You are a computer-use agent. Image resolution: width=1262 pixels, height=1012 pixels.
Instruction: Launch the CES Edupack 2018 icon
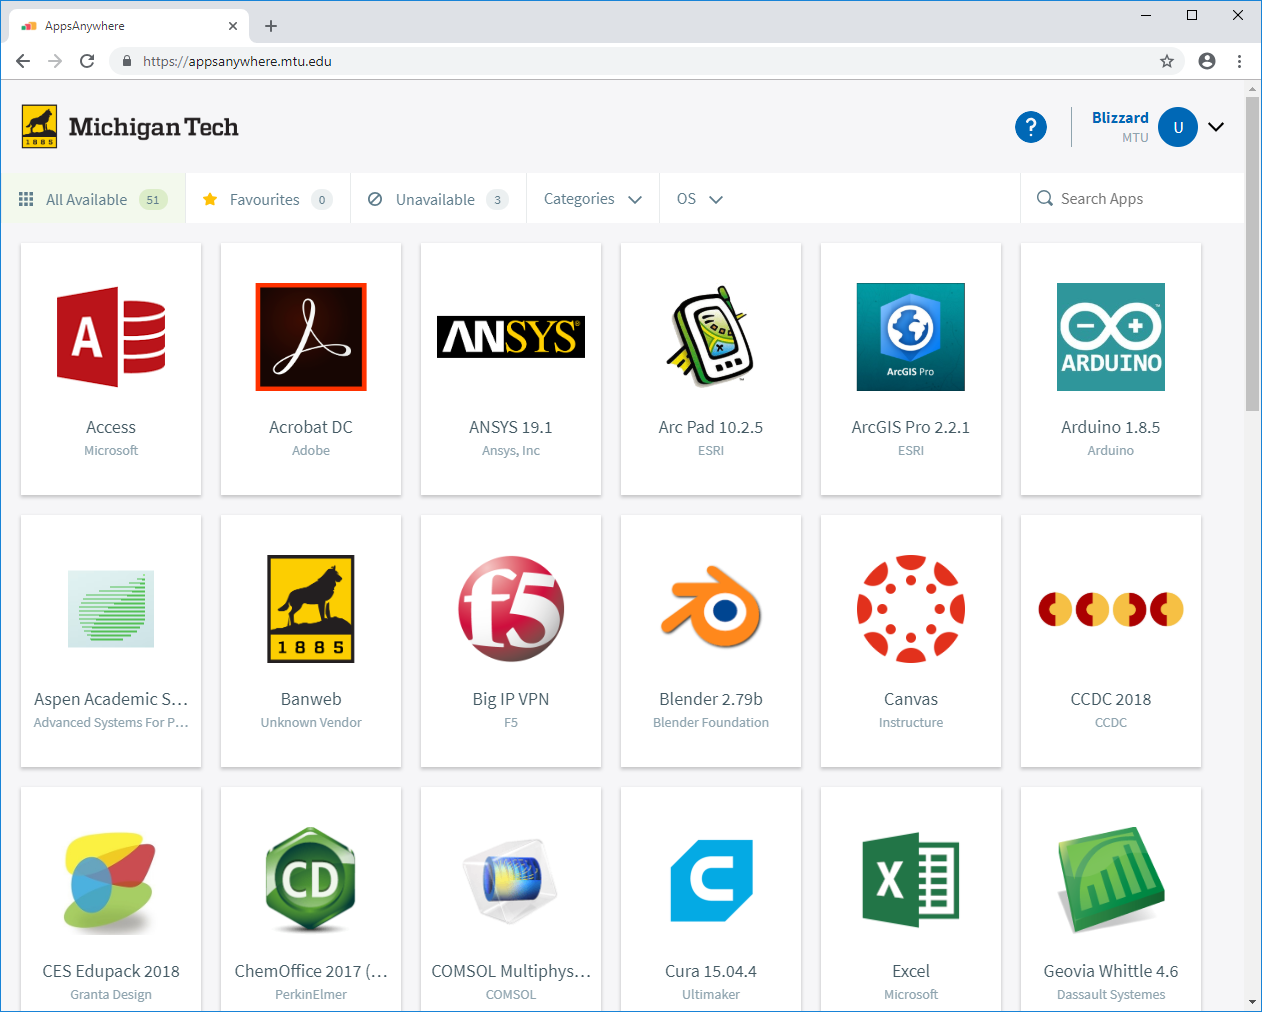[111, 881]
